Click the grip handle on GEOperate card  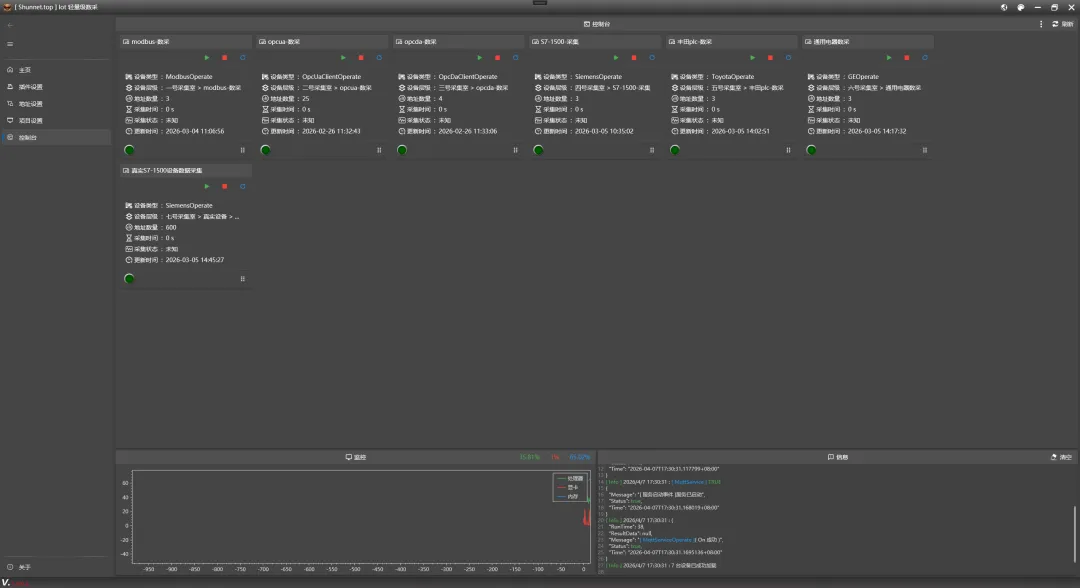coord(924,150)
